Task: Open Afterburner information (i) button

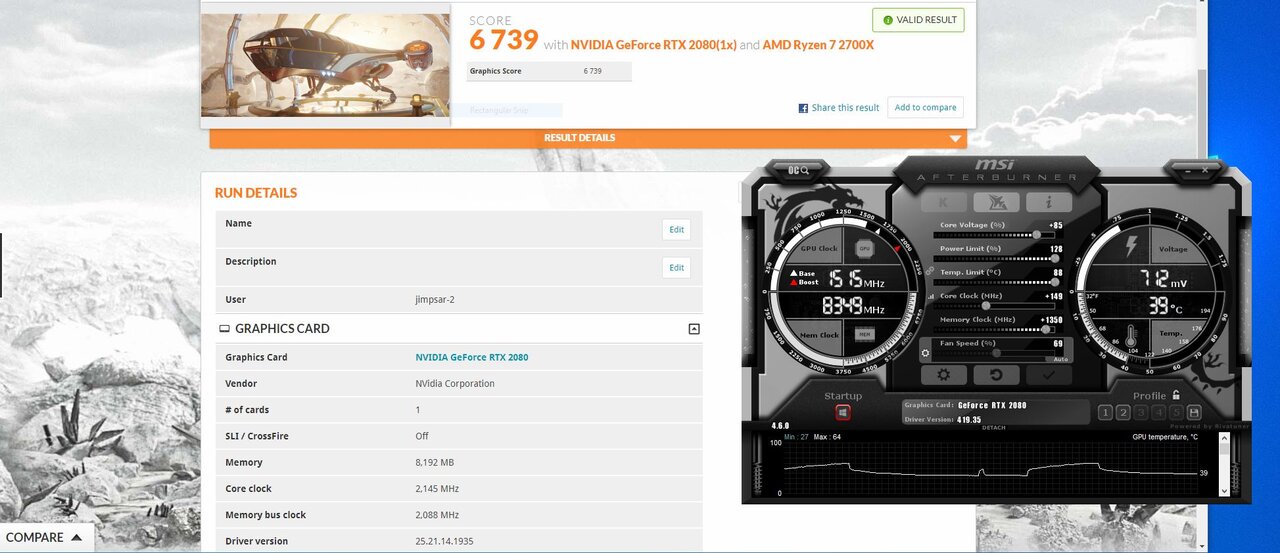Action: pyautogui.click(x=1049, y=201)
